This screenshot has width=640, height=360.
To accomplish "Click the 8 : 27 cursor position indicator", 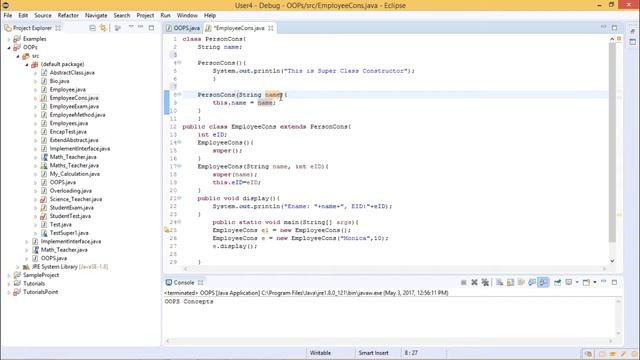I will click(x=411, y=353).
